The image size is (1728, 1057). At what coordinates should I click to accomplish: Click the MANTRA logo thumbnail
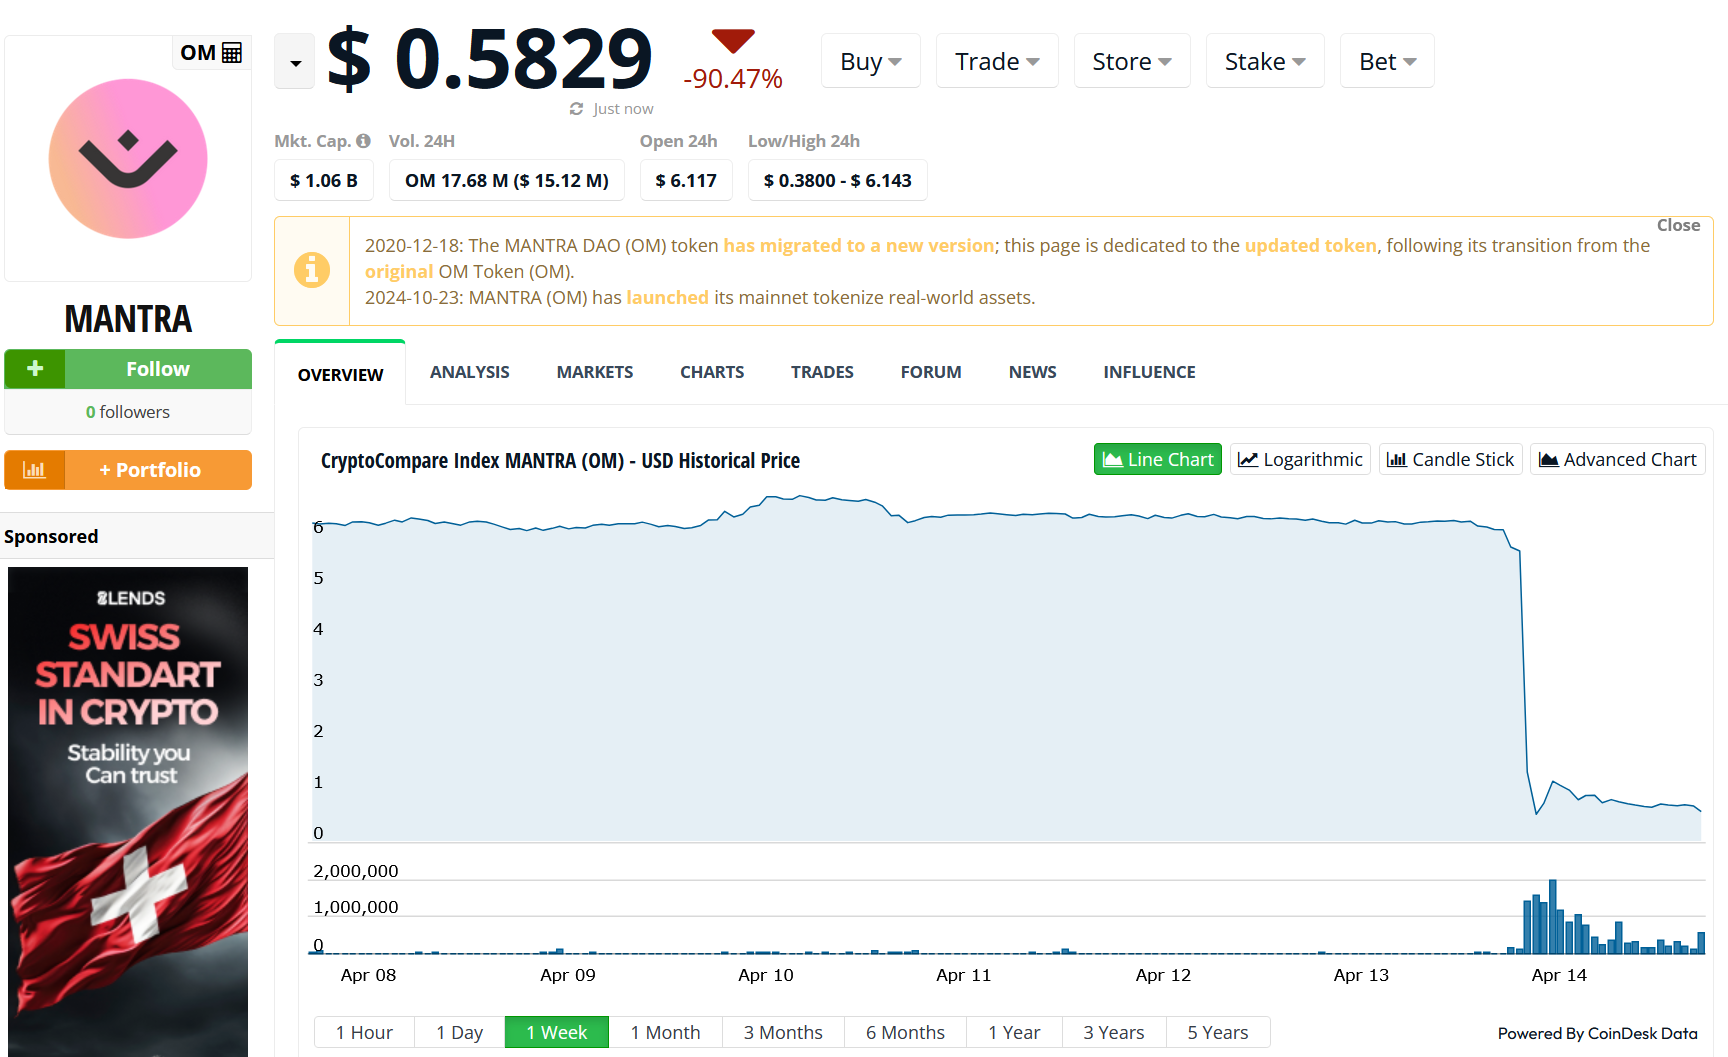click(x=127, y=158)
